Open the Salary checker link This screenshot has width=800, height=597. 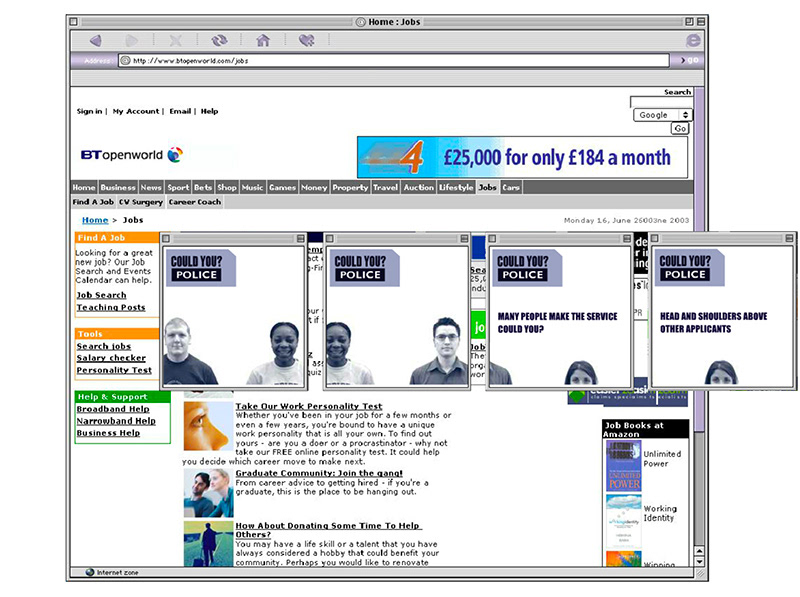tap(111, 358)
